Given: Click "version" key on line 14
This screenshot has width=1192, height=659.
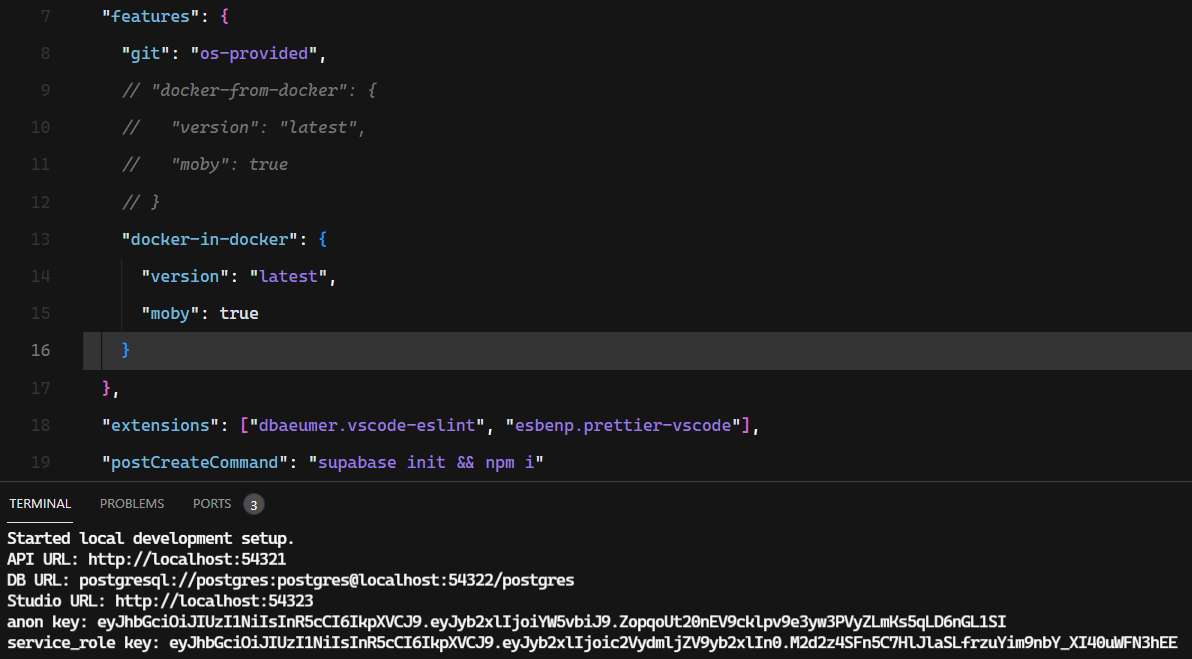Looking at the screenshot, I should pos(185,277).
